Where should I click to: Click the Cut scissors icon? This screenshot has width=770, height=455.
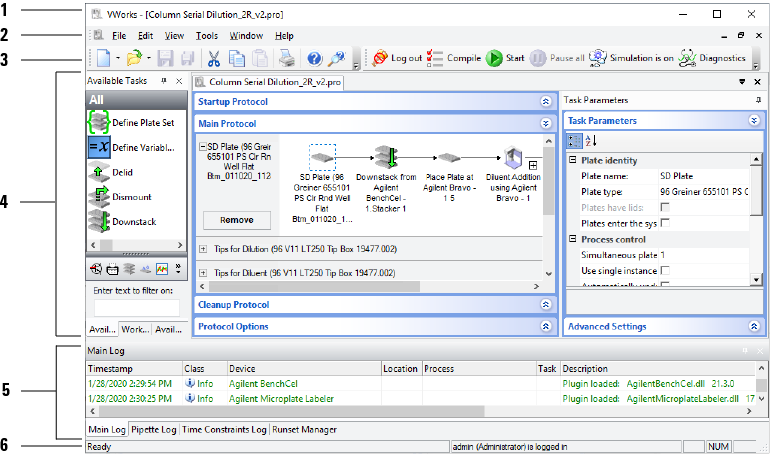click(214, 58)
